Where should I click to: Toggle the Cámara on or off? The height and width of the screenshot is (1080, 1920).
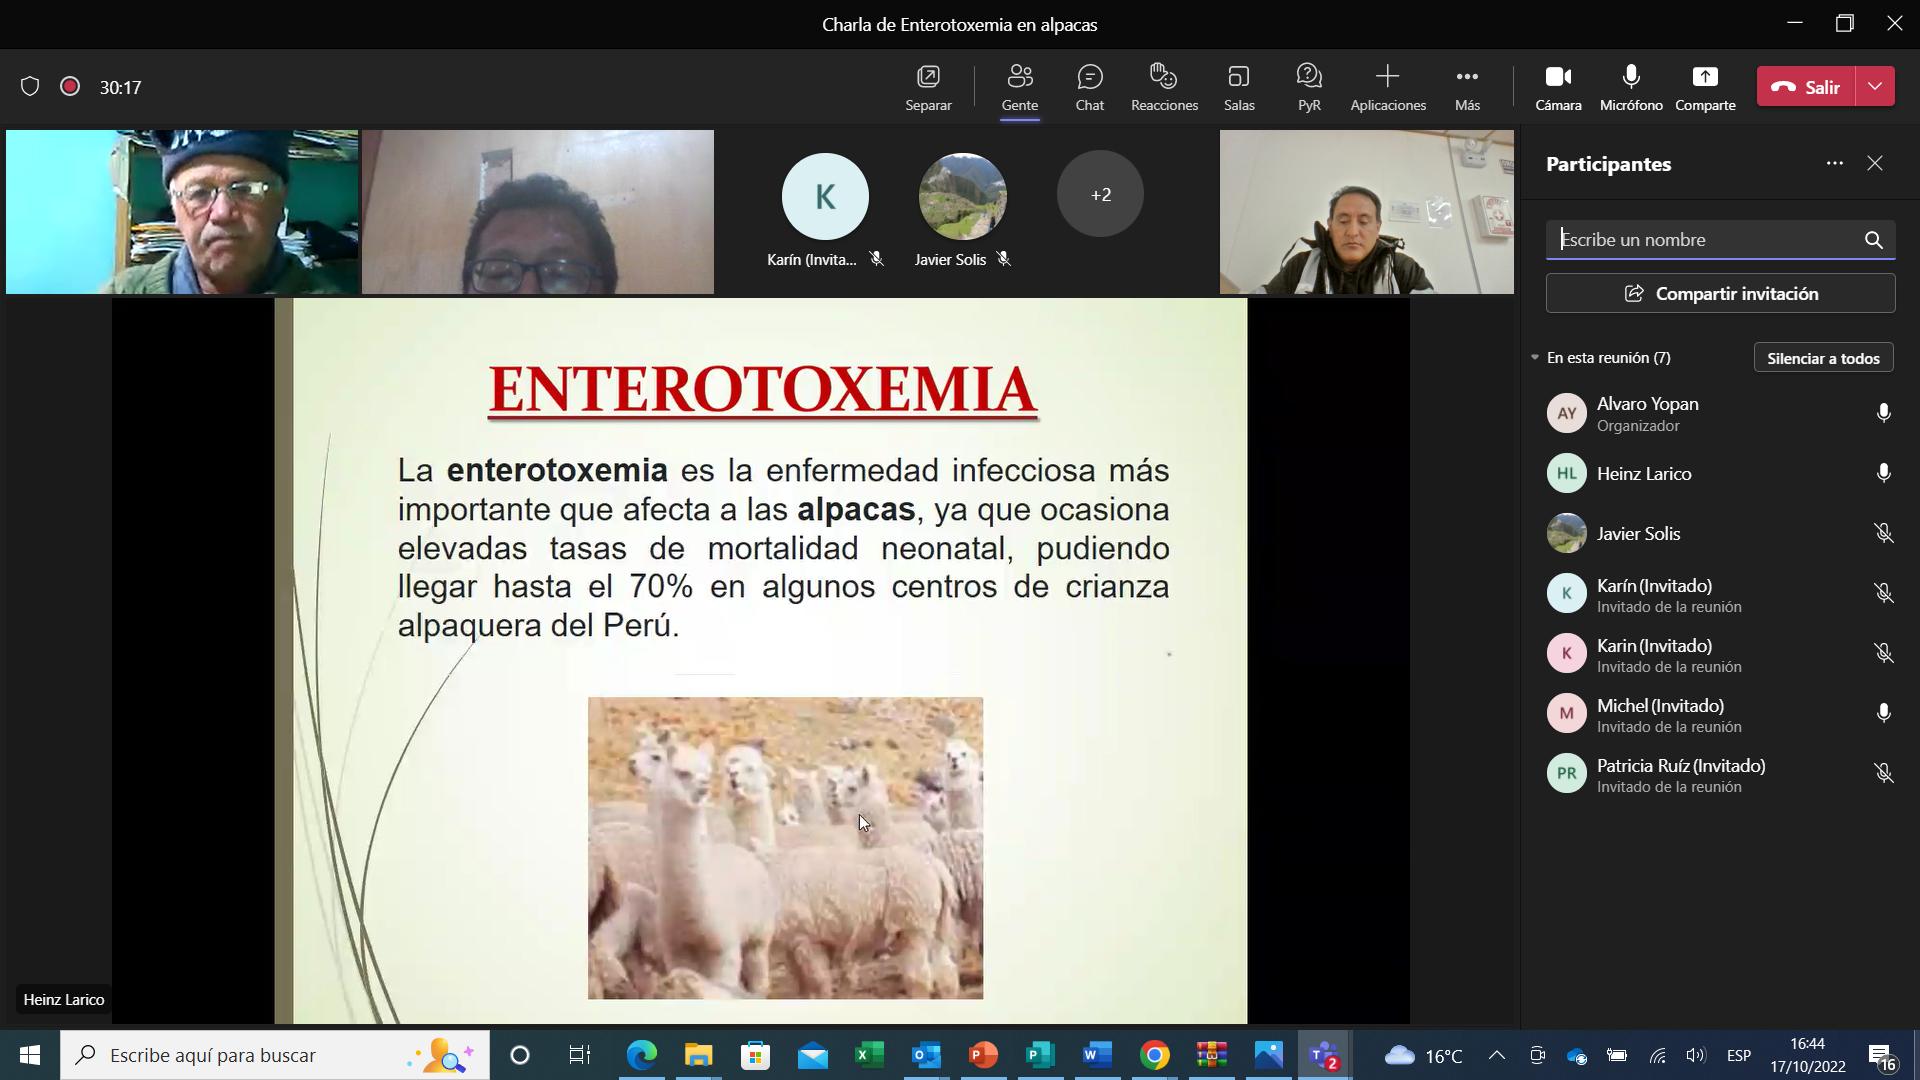[1557, 87]
